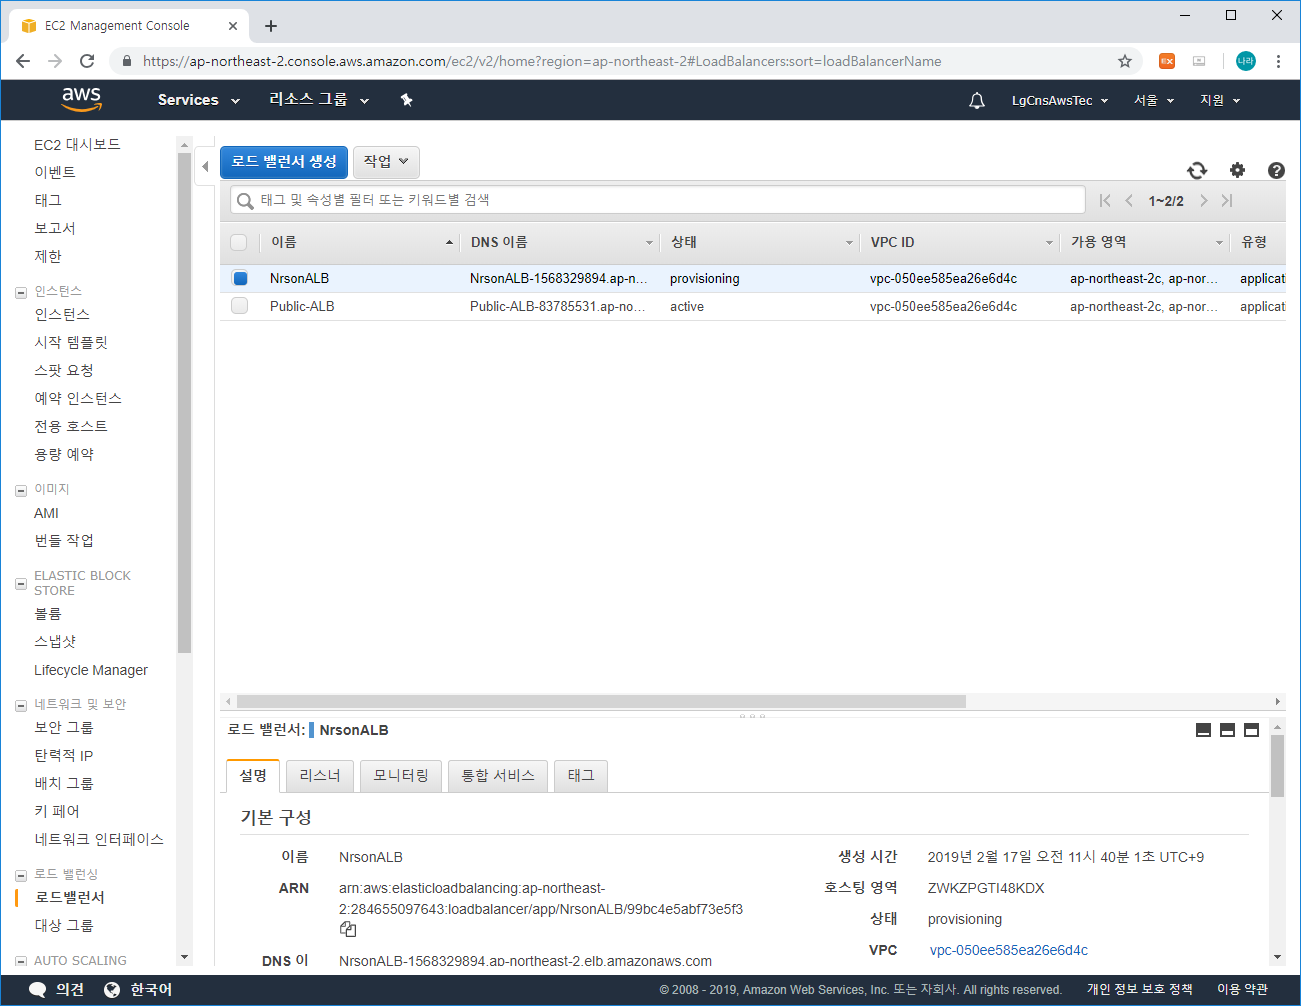This screenshot has height=1006, width=1301.
Task: Open the help question mark icon
Action: [1276, 170]
